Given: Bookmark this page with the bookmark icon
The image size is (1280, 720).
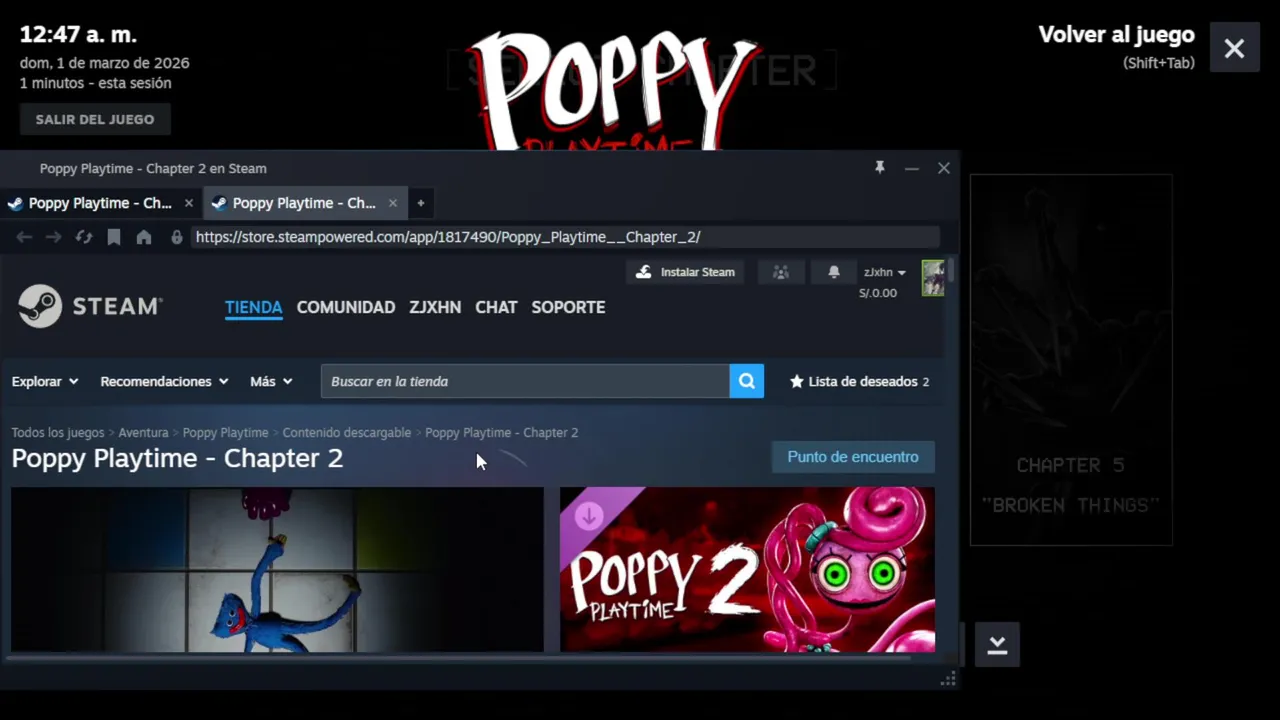Looking at the screenshot, I should tap(114, 237).
